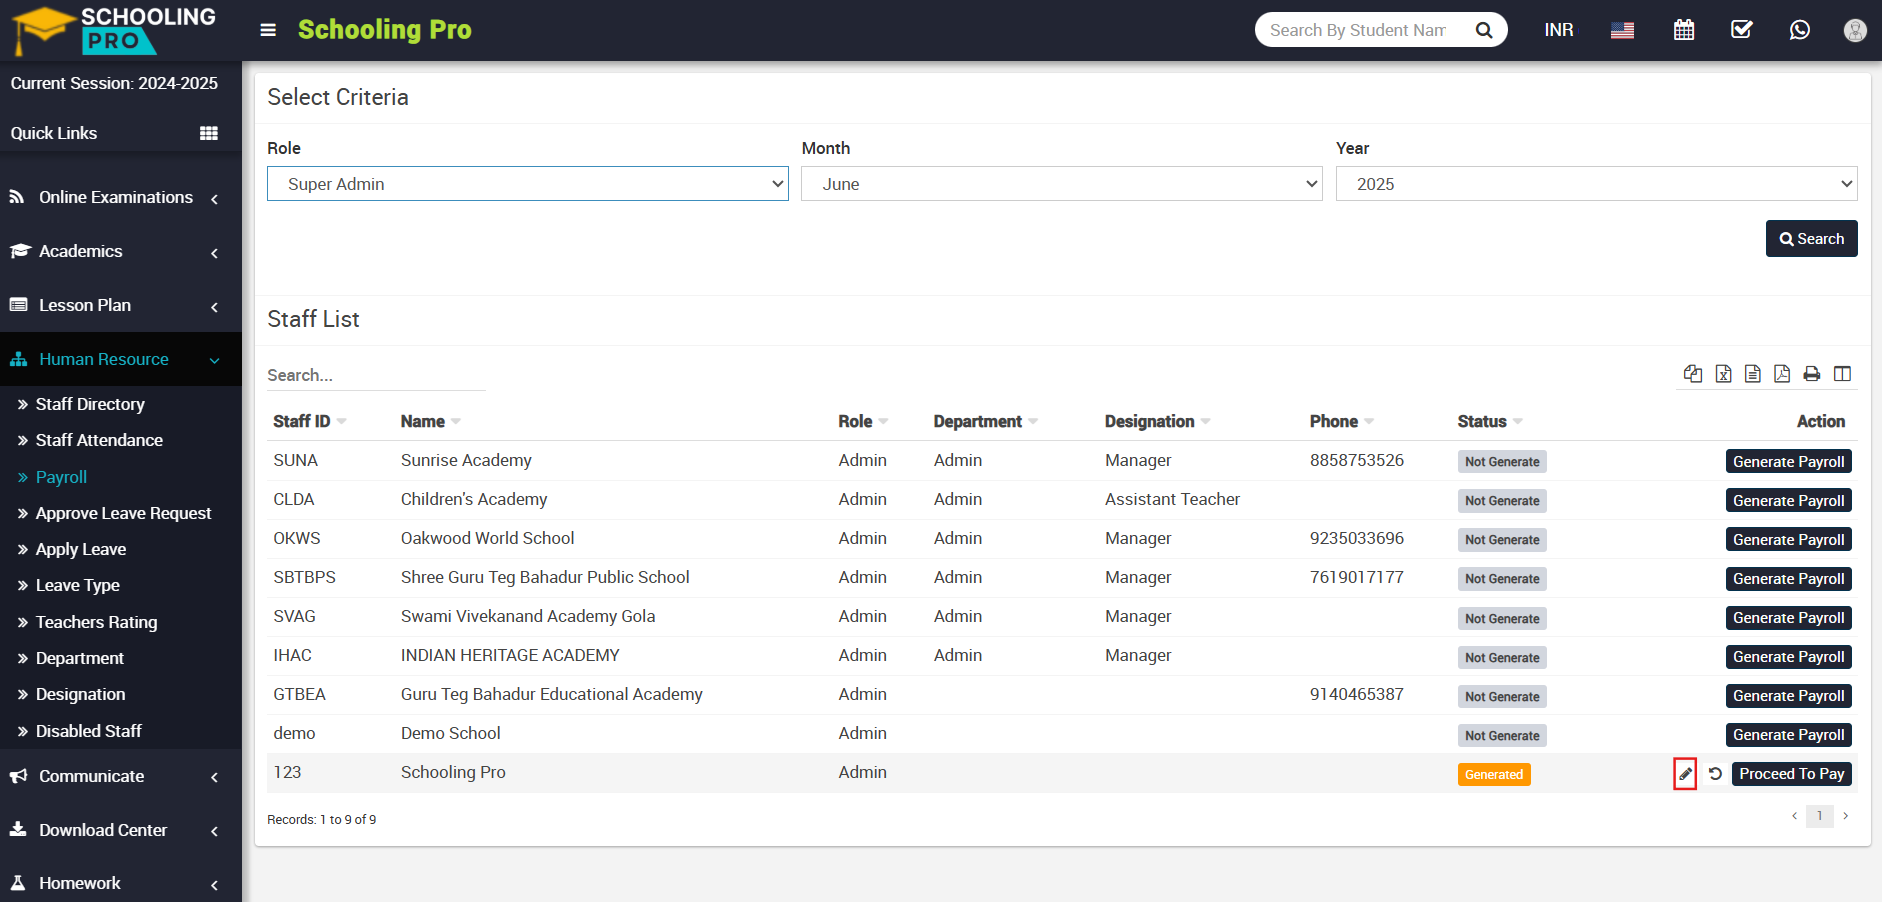The width and height of the screenshot is (1882, 902).
Task: Open Teachers Rating in the sidebar
Action: coord(96,622)
